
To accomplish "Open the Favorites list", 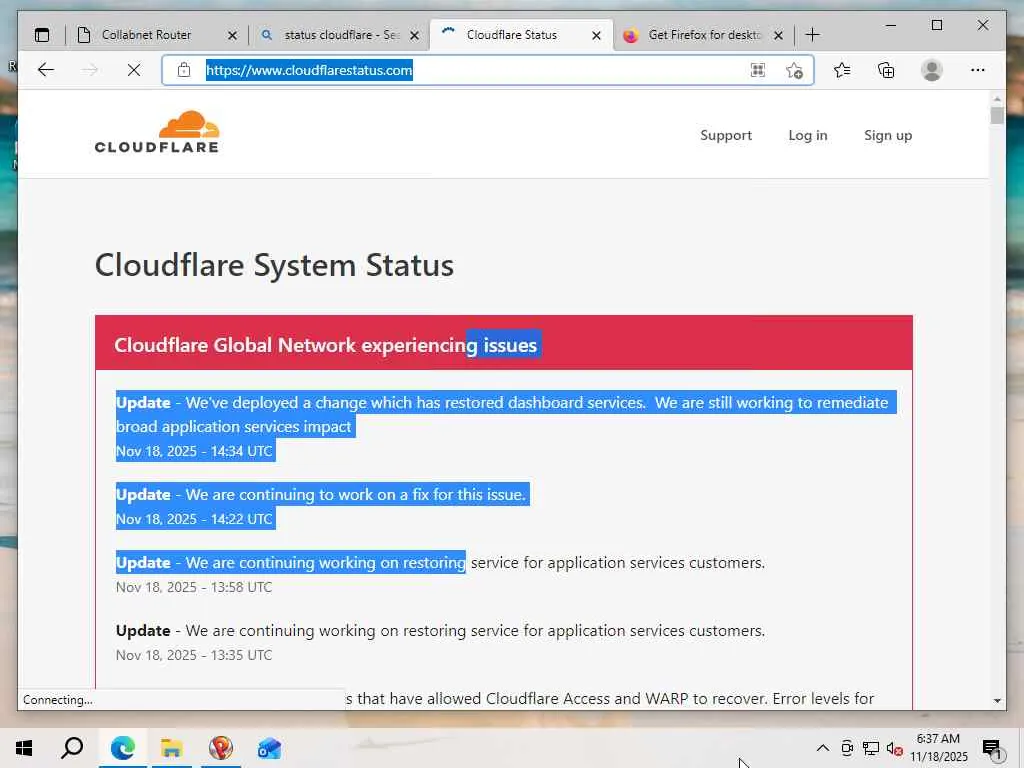I will (842, 70).
